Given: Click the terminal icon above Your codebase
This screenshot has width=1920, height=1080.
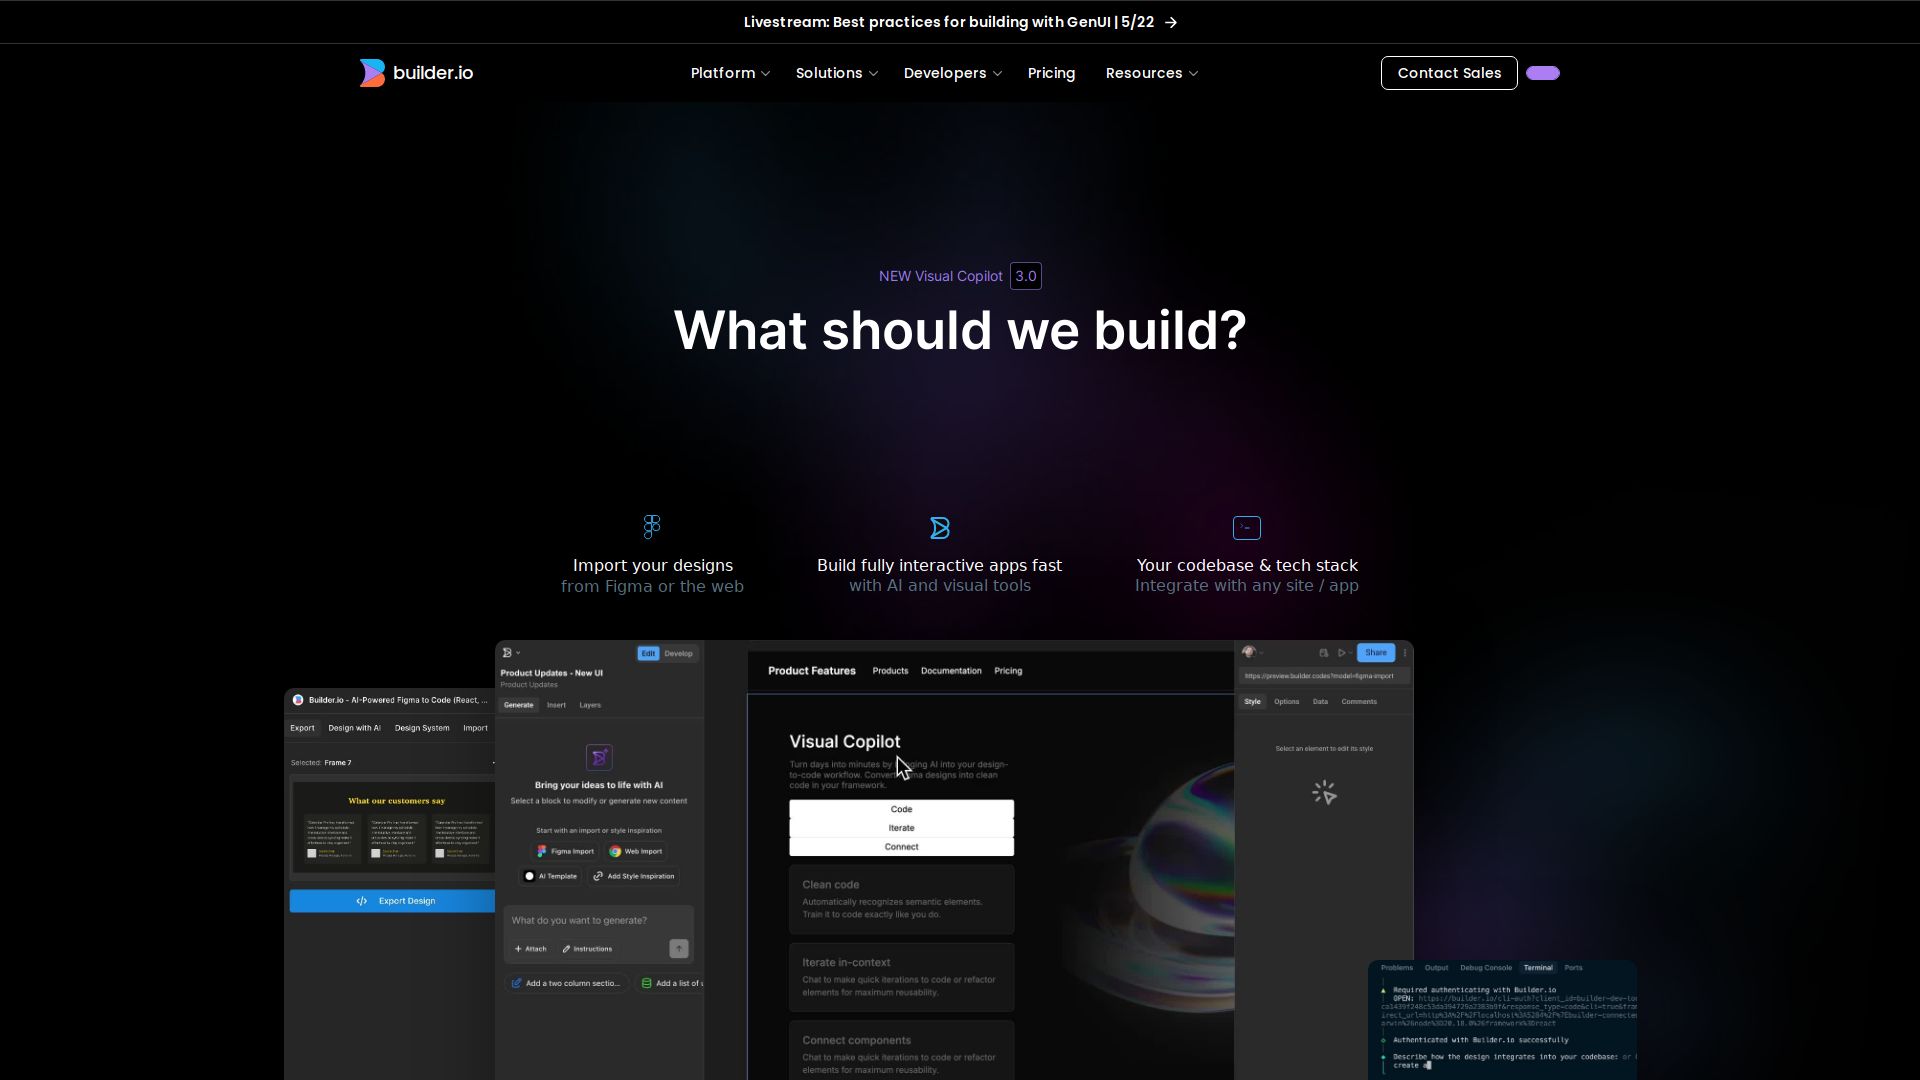Looking at the screenshot, I should pos(1246,528).
